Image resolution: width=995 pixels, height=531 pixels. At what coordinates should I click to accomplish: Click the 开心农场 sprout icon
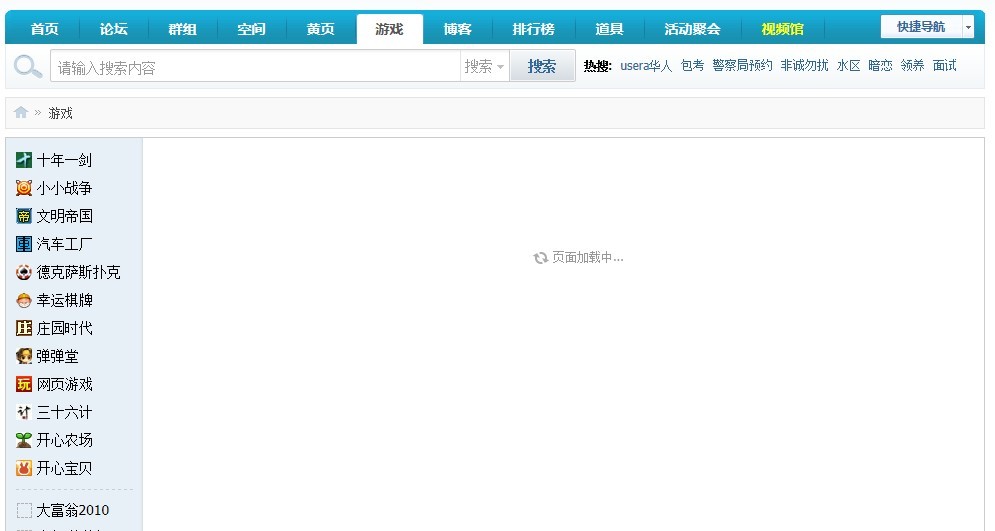coord(24,440)
